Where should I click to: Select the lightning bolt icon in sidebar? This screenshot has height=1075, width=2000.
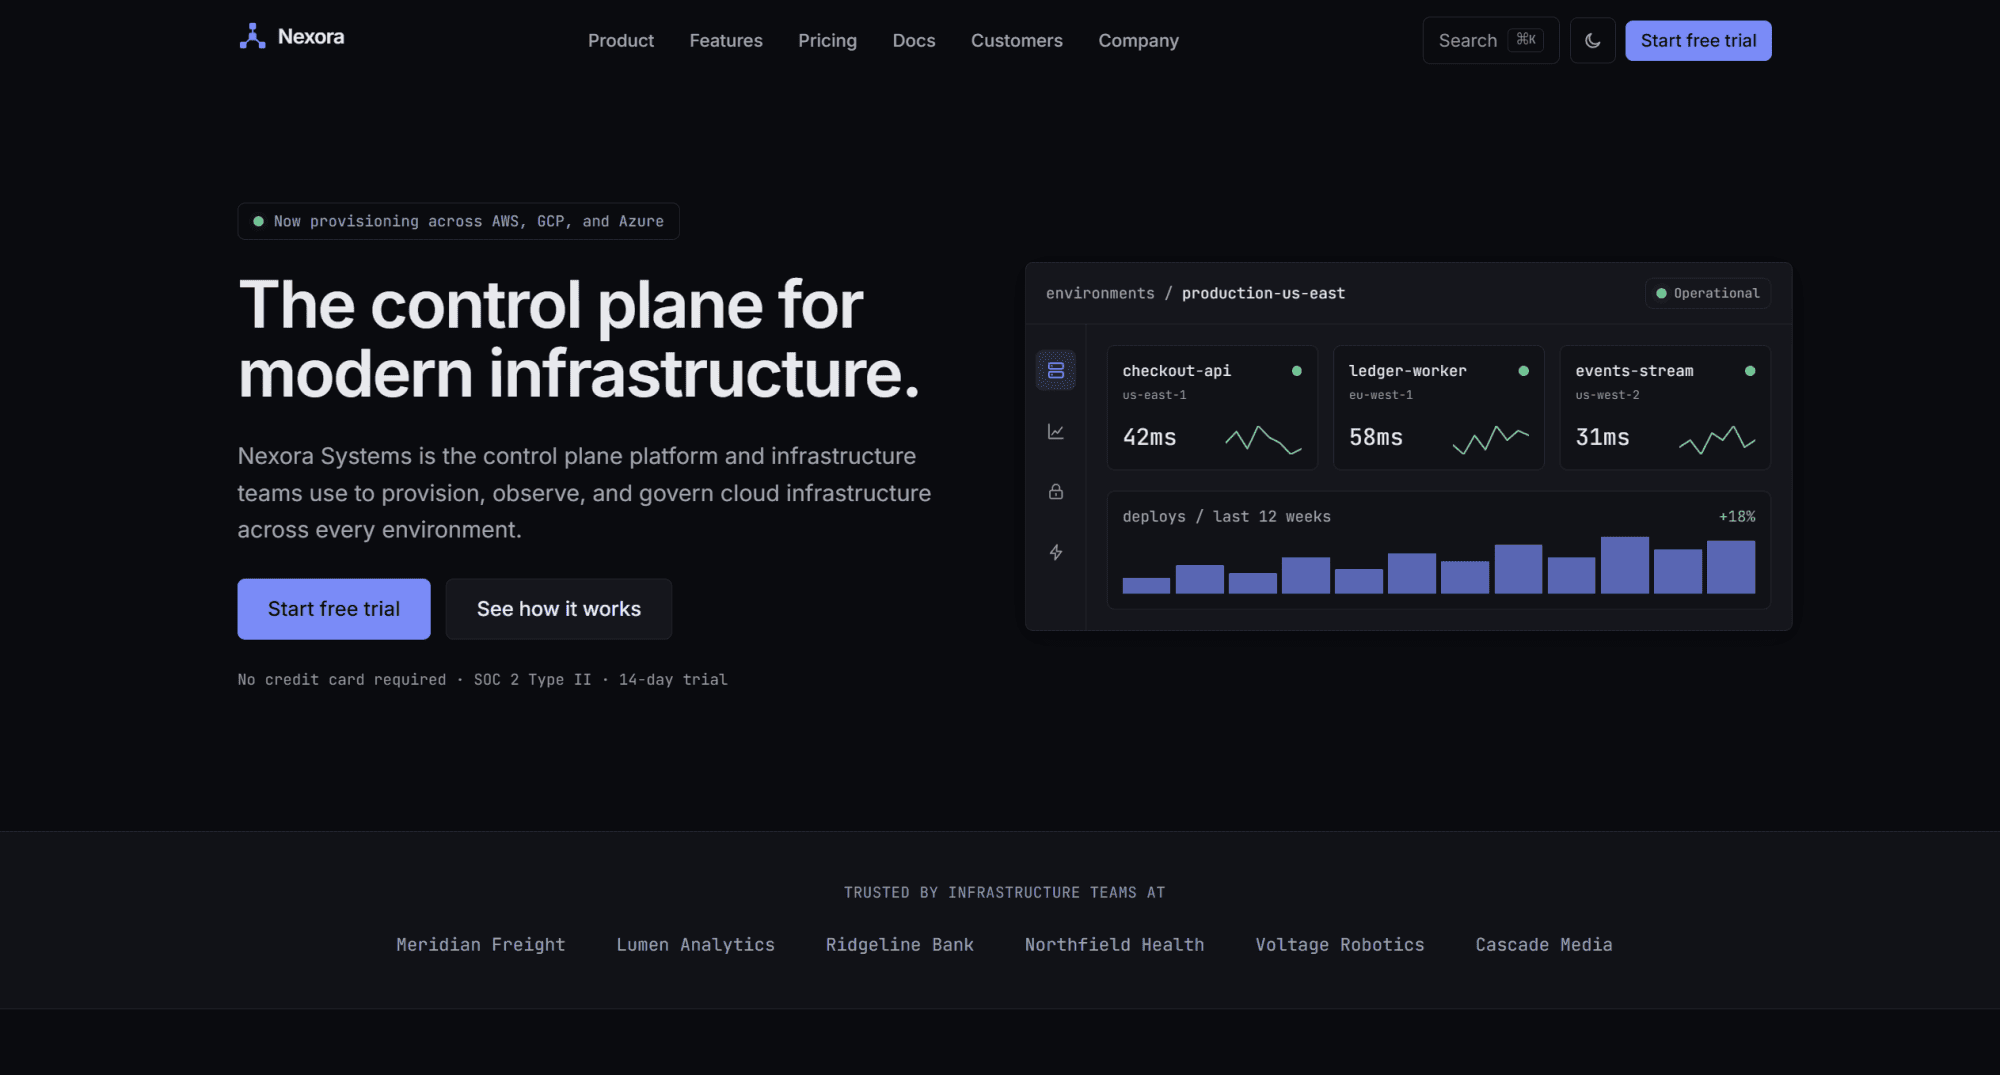(1056, 552)
